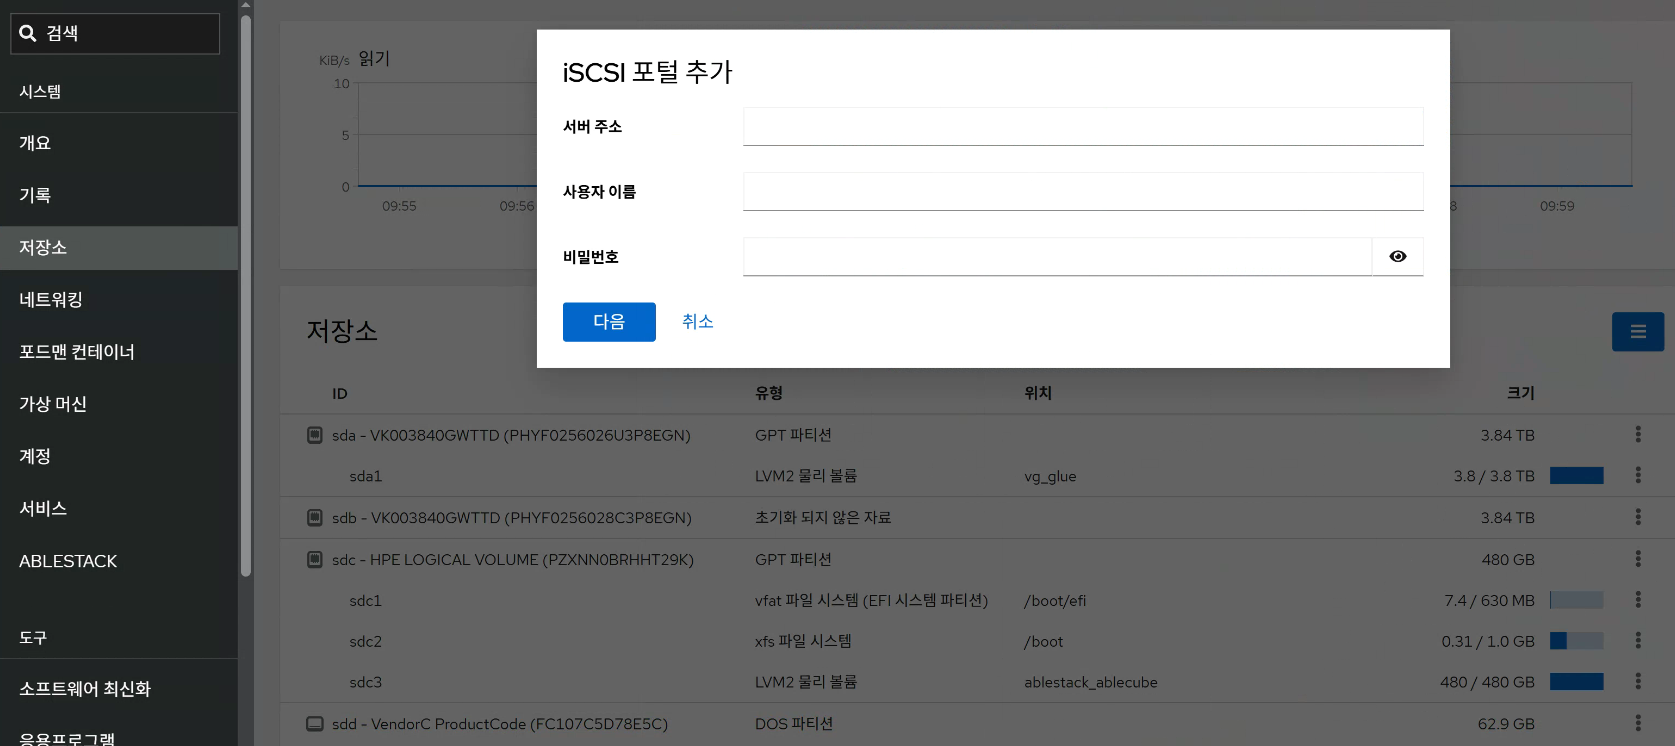
Task: Toggle password visibility with the eye icon
Action: tap(1398, 257)
